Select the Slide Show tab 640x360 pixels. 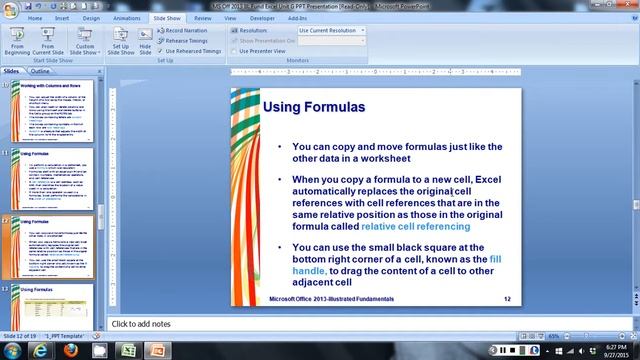(x=167, y=18)
